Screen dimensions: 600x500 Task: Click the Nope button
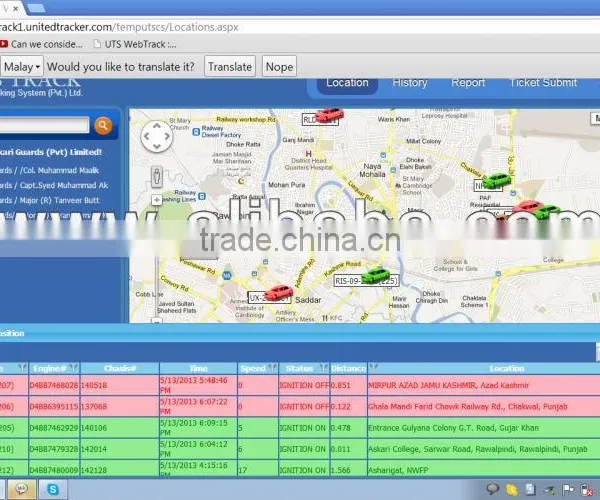click(x=279, y=67)
